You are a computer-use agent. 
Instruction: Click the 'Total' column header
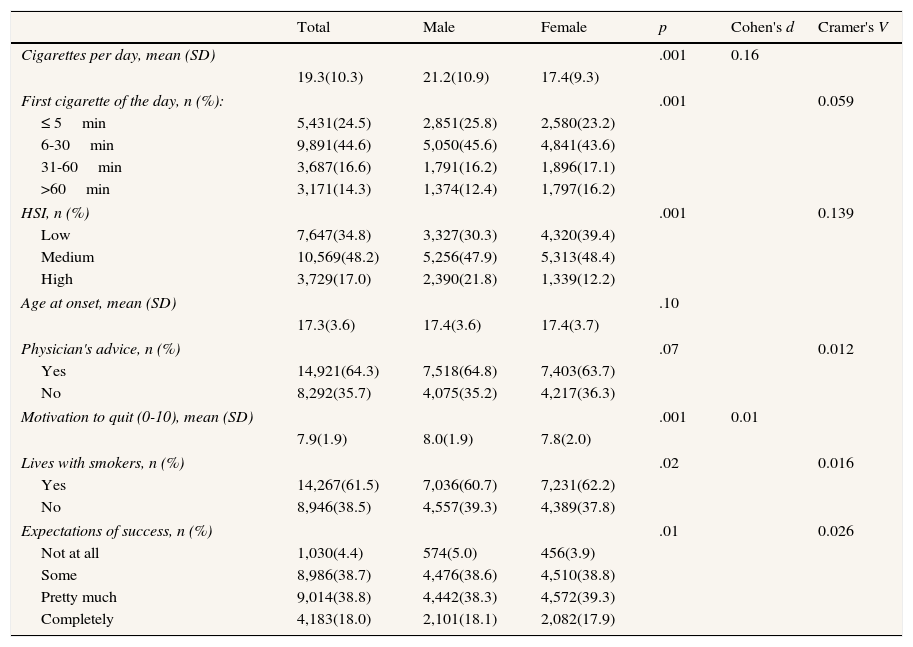[313, 27]
